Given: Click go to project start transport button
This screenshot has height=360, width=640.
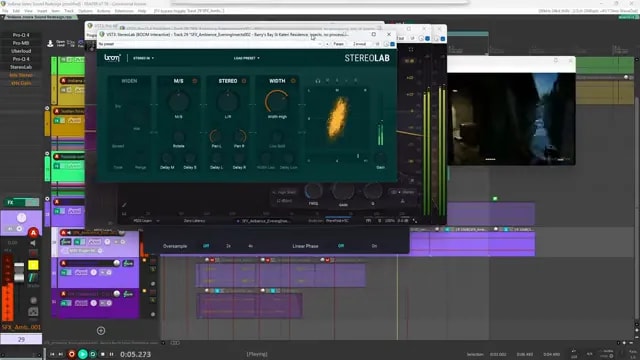Looking at the screenshot, I should (x=52, y=354).
